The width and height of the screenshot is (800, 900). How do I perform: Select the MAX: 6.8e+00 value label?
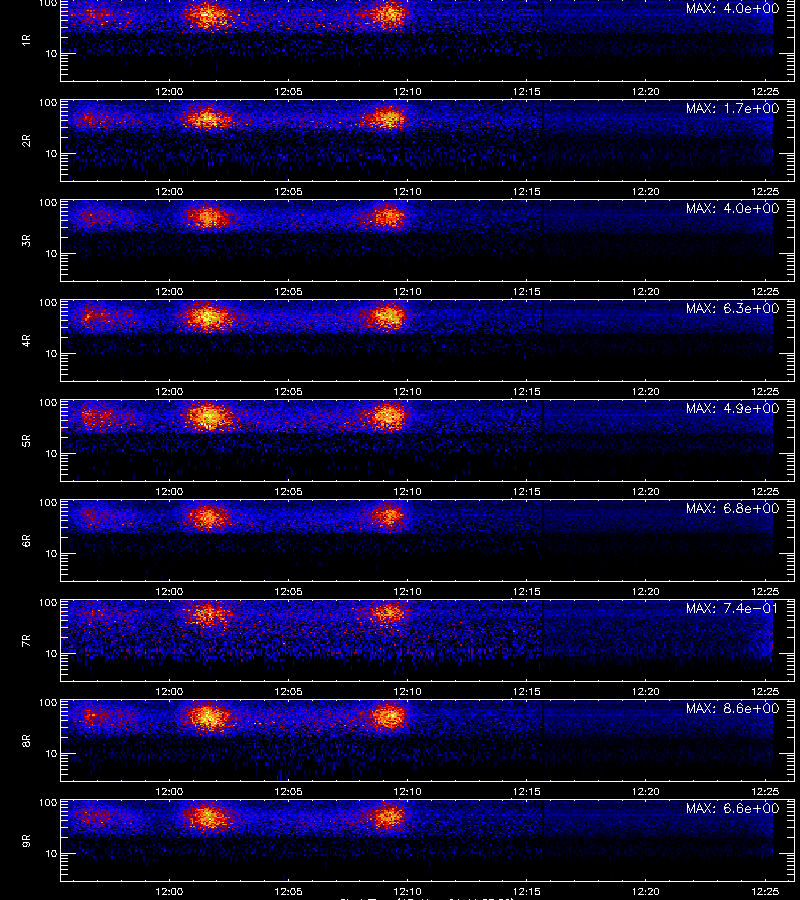(x=732, y=509)
